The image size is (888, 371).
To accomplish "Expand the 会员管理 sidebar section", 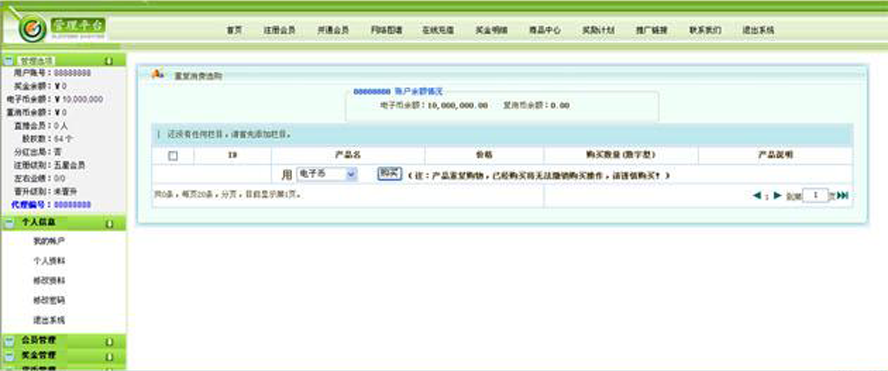I will pyautogui.click(x=109, y=342).
